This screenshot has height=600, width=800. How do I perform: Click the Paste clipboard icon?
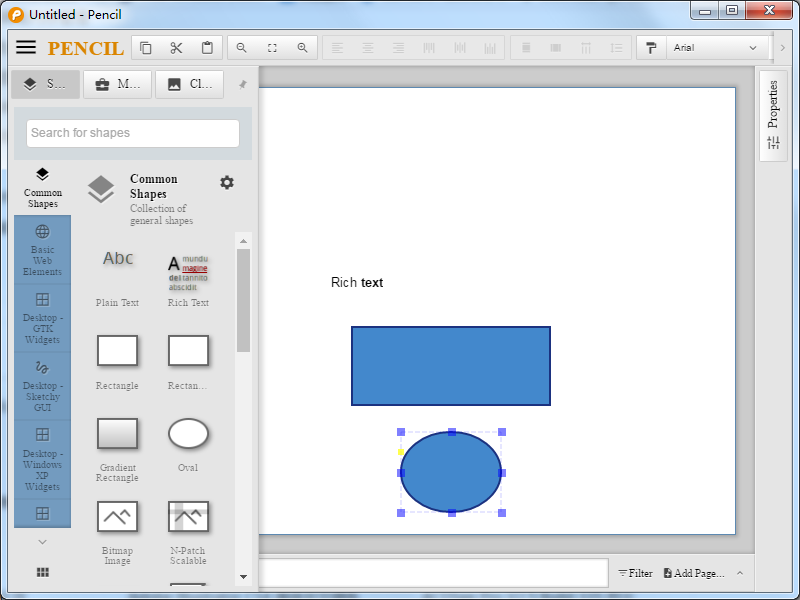coord(207,48)
